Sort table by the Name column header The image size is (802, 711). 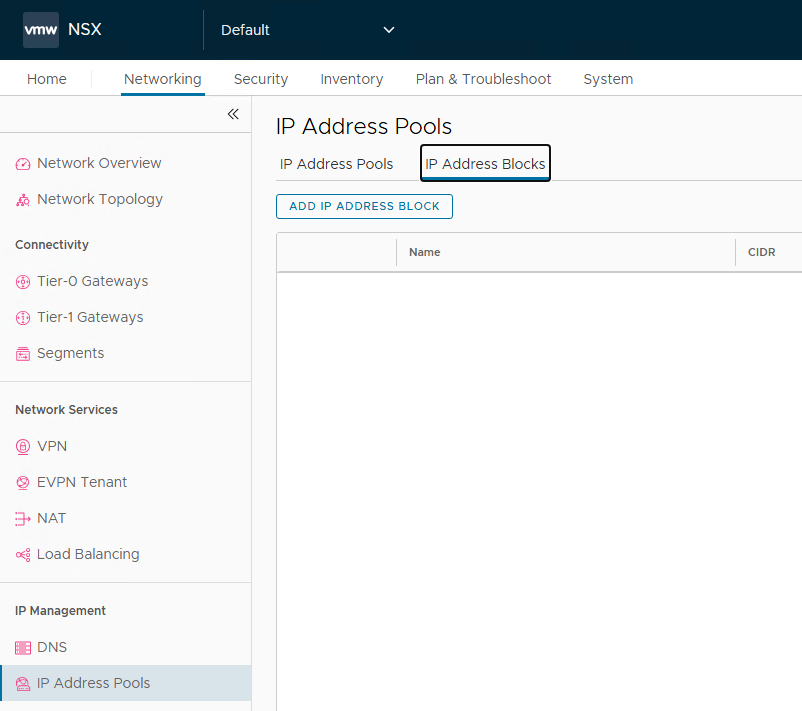coord(425,252)
